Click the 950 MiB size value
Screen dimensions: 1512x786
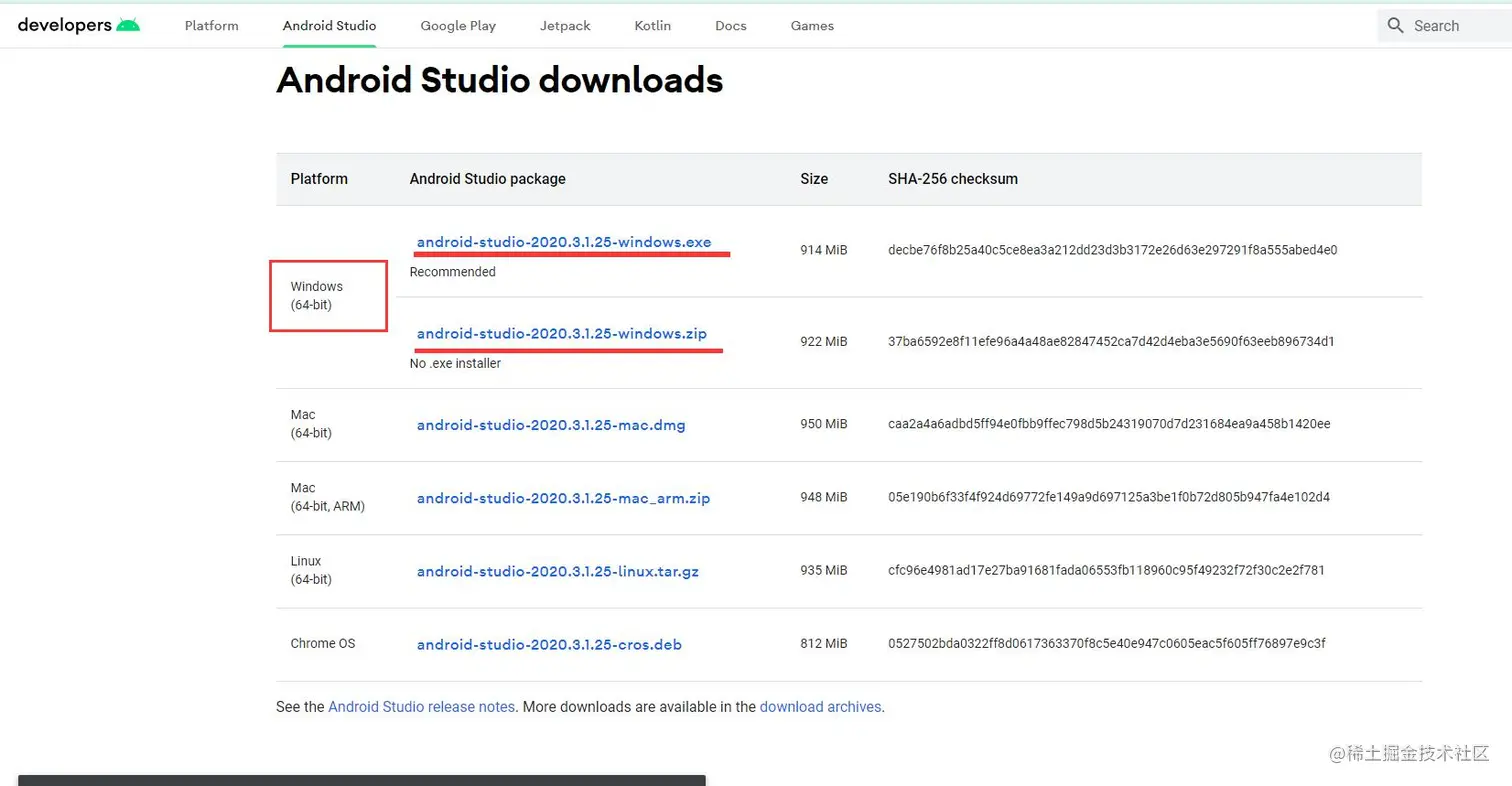(824, 425)
